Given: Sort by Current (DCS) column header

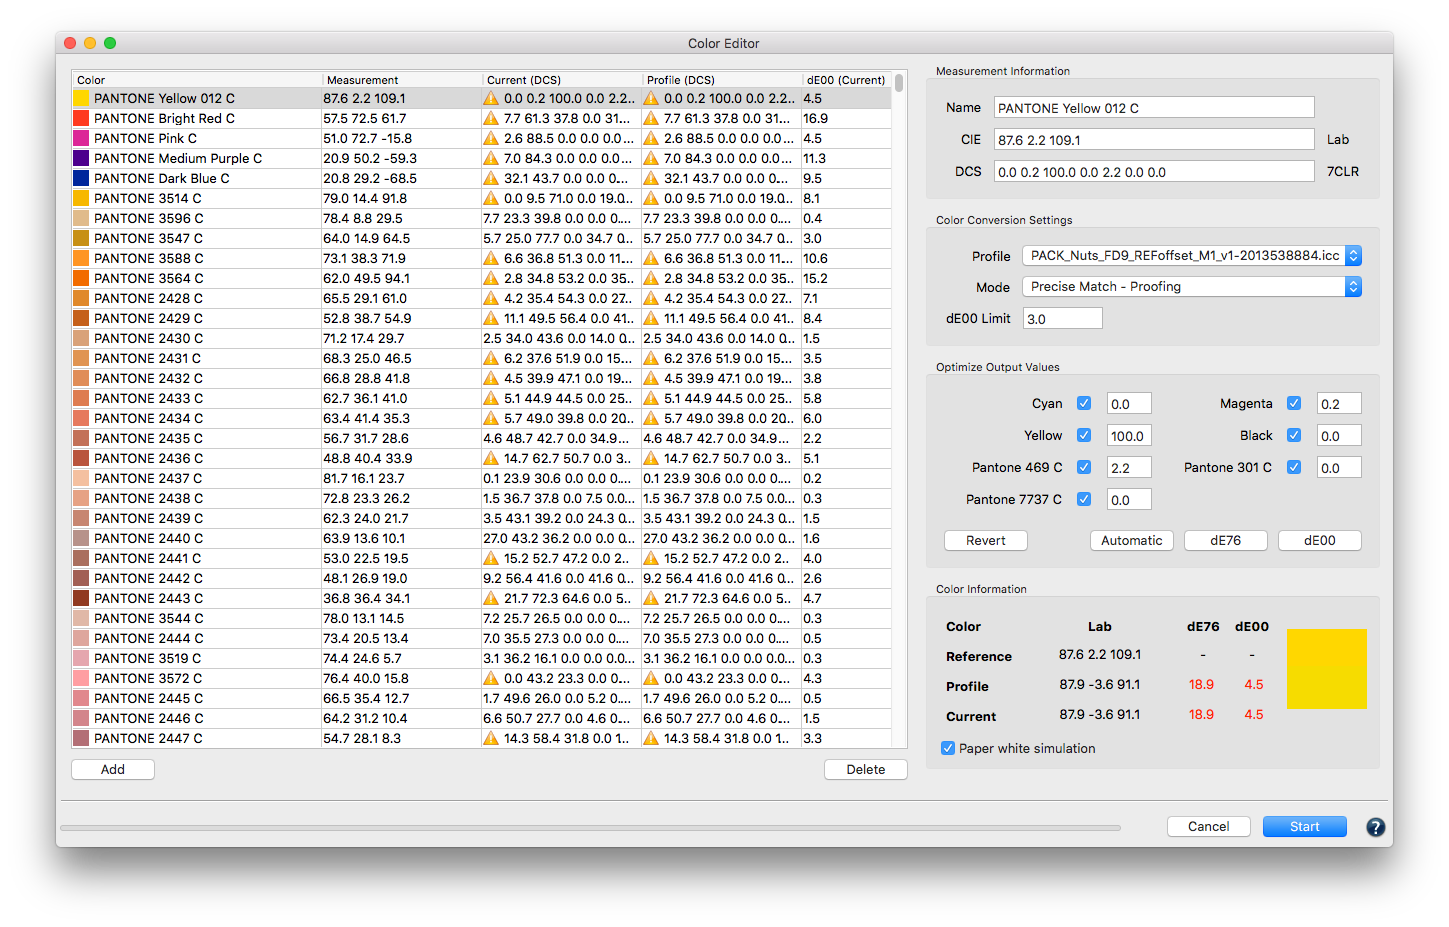Looking at the screenshot, I should [562, 80].
